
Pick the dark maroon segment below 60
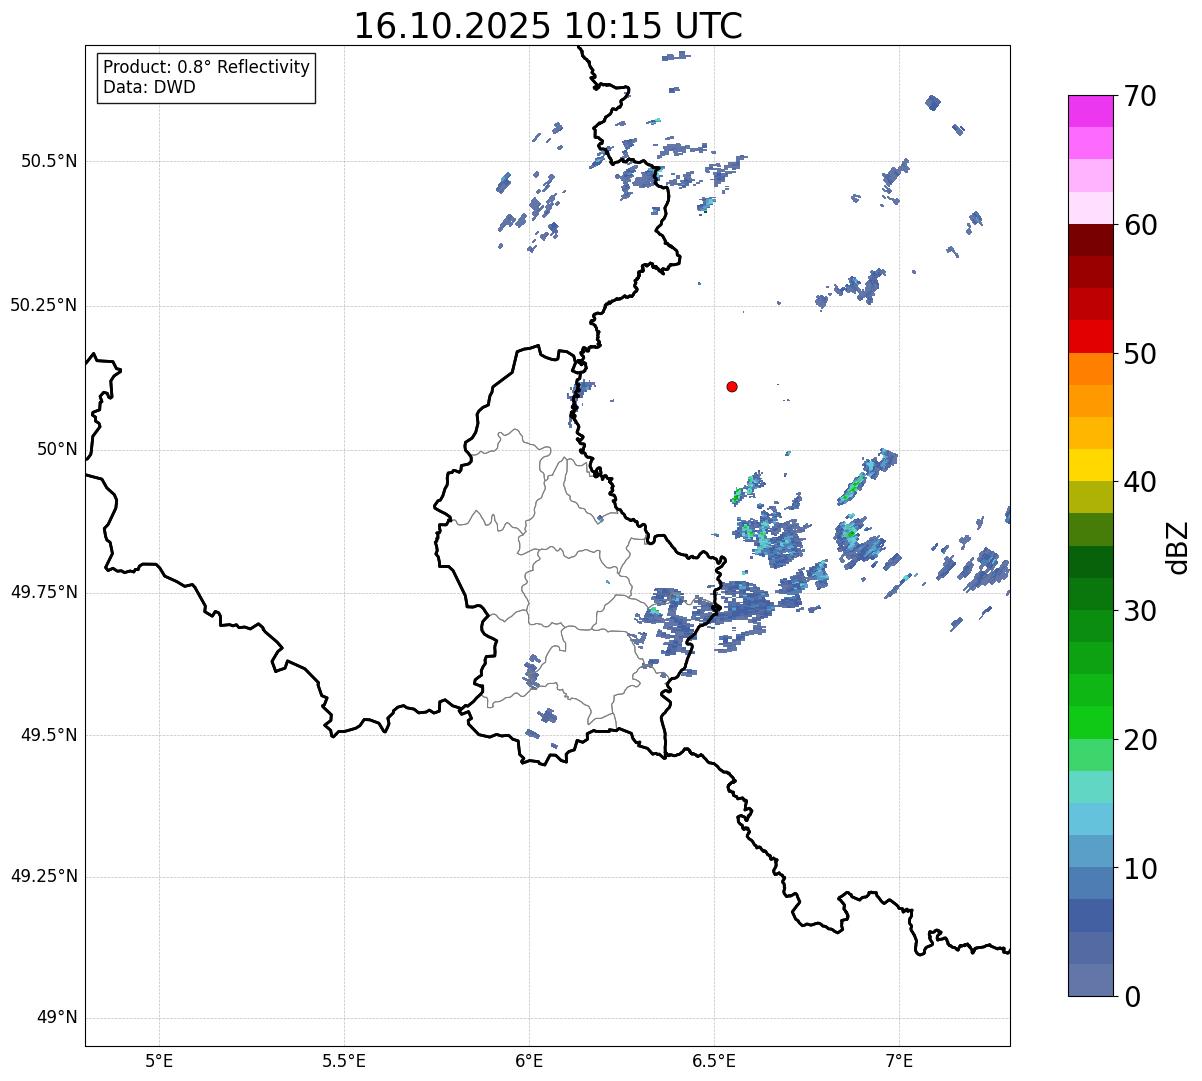[x=1090, y=240]
